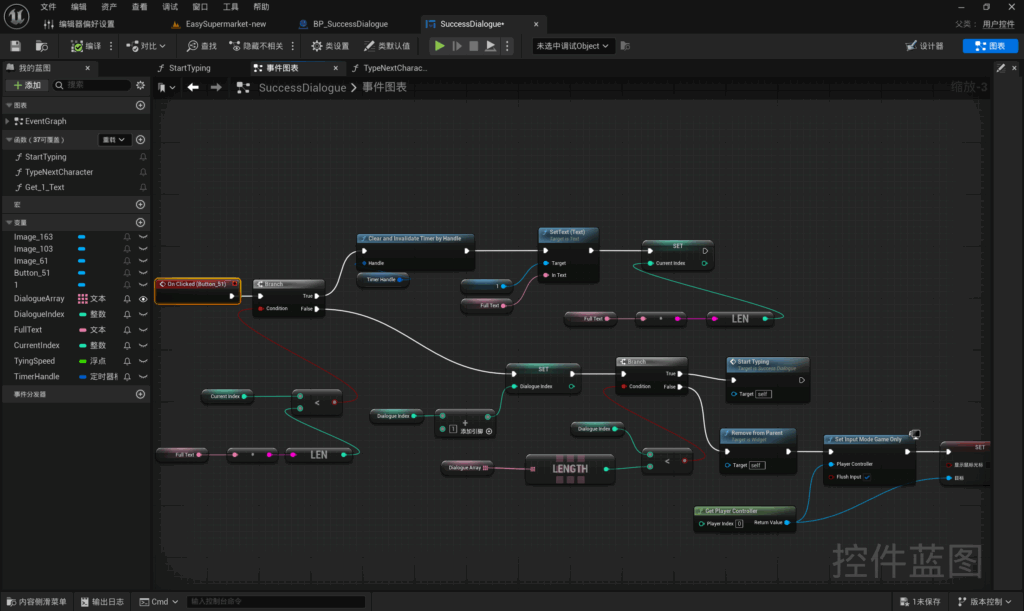
Task: Open the 文件 menu
Action: tap(48, 7)
